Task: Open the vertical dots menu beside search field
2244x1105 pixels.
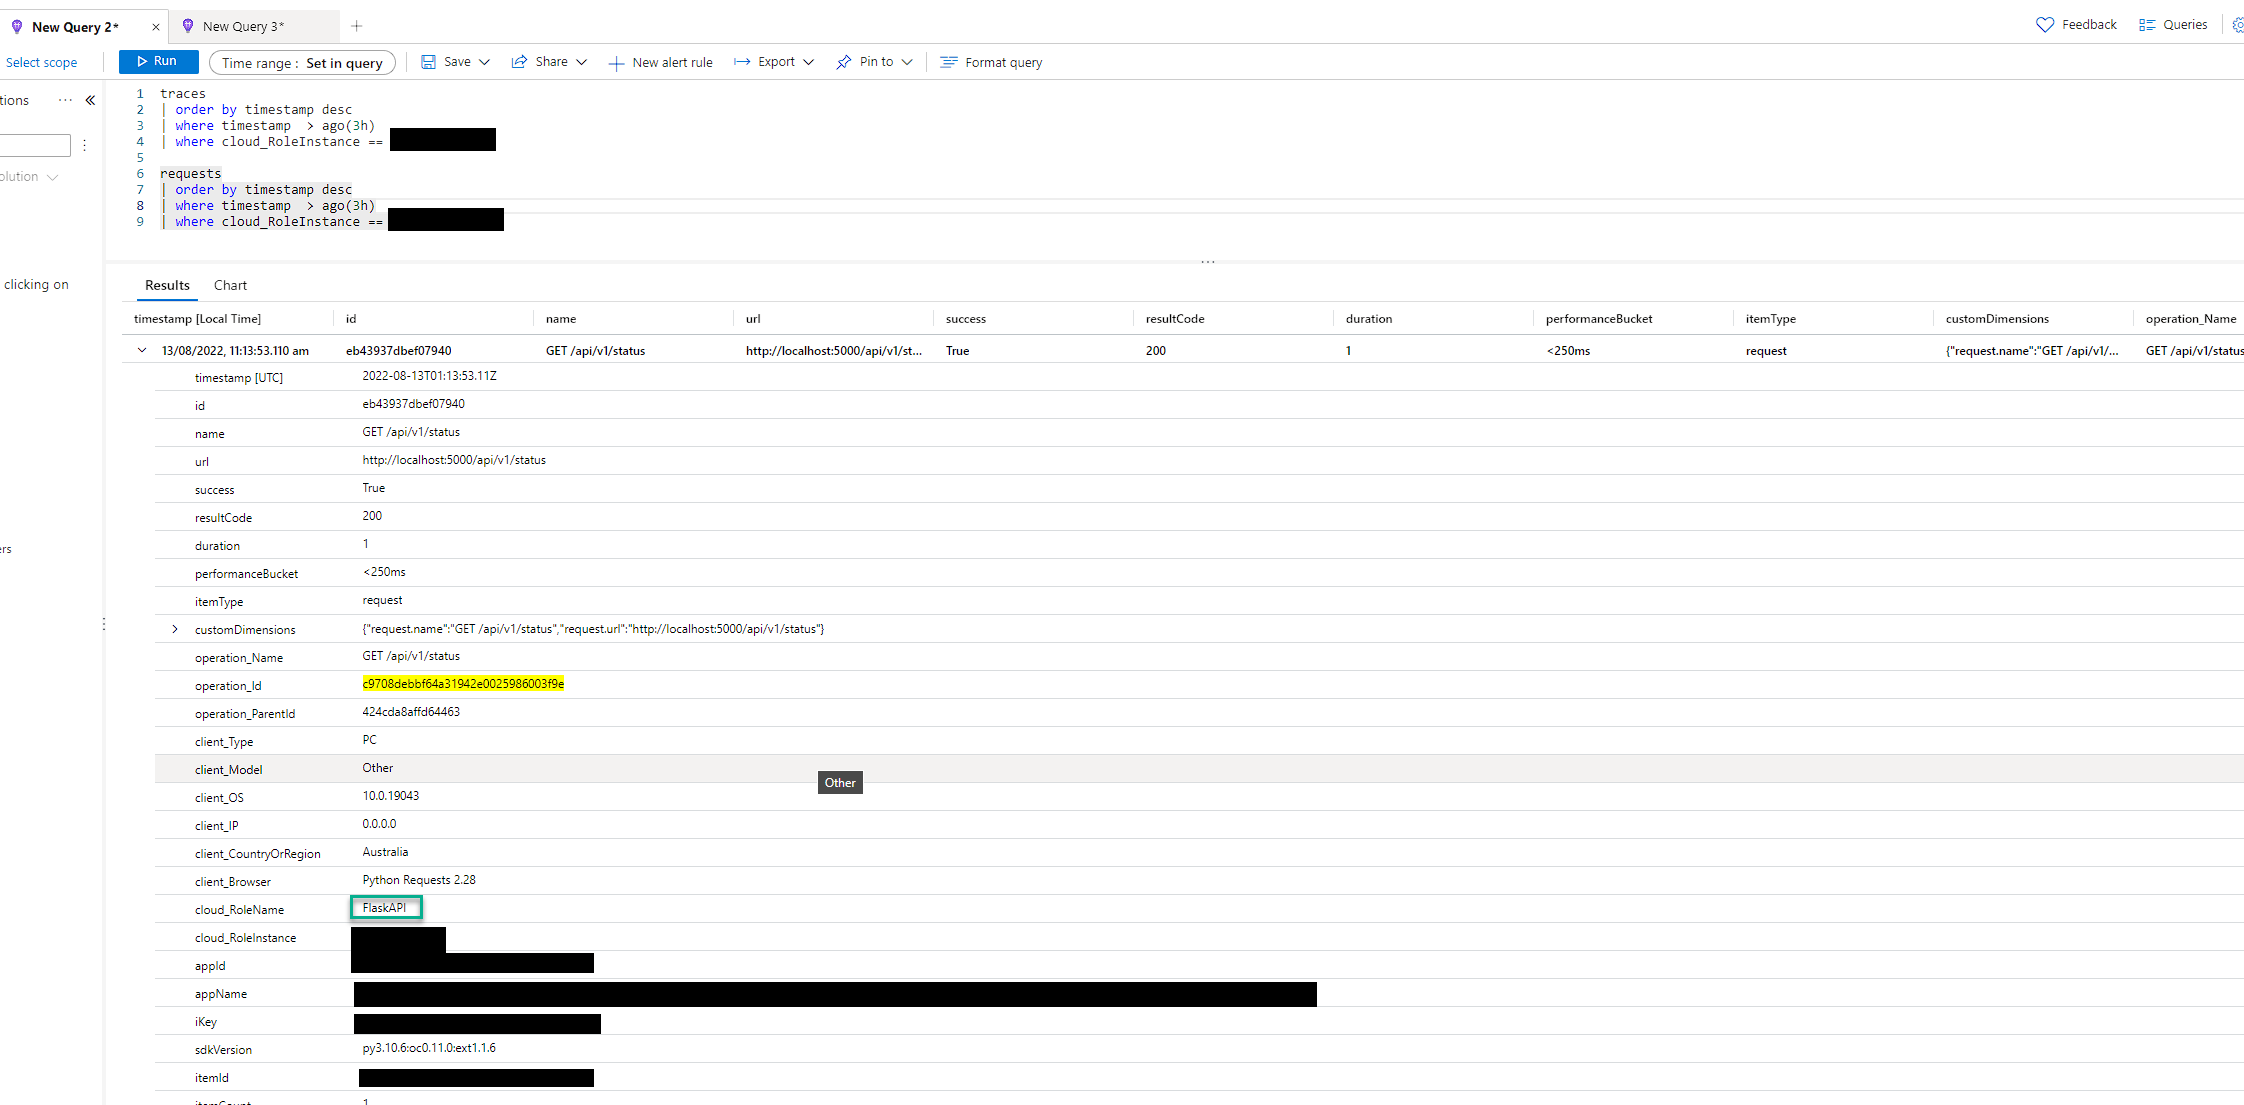Action: pyautogui.click(x=85, y=146)
